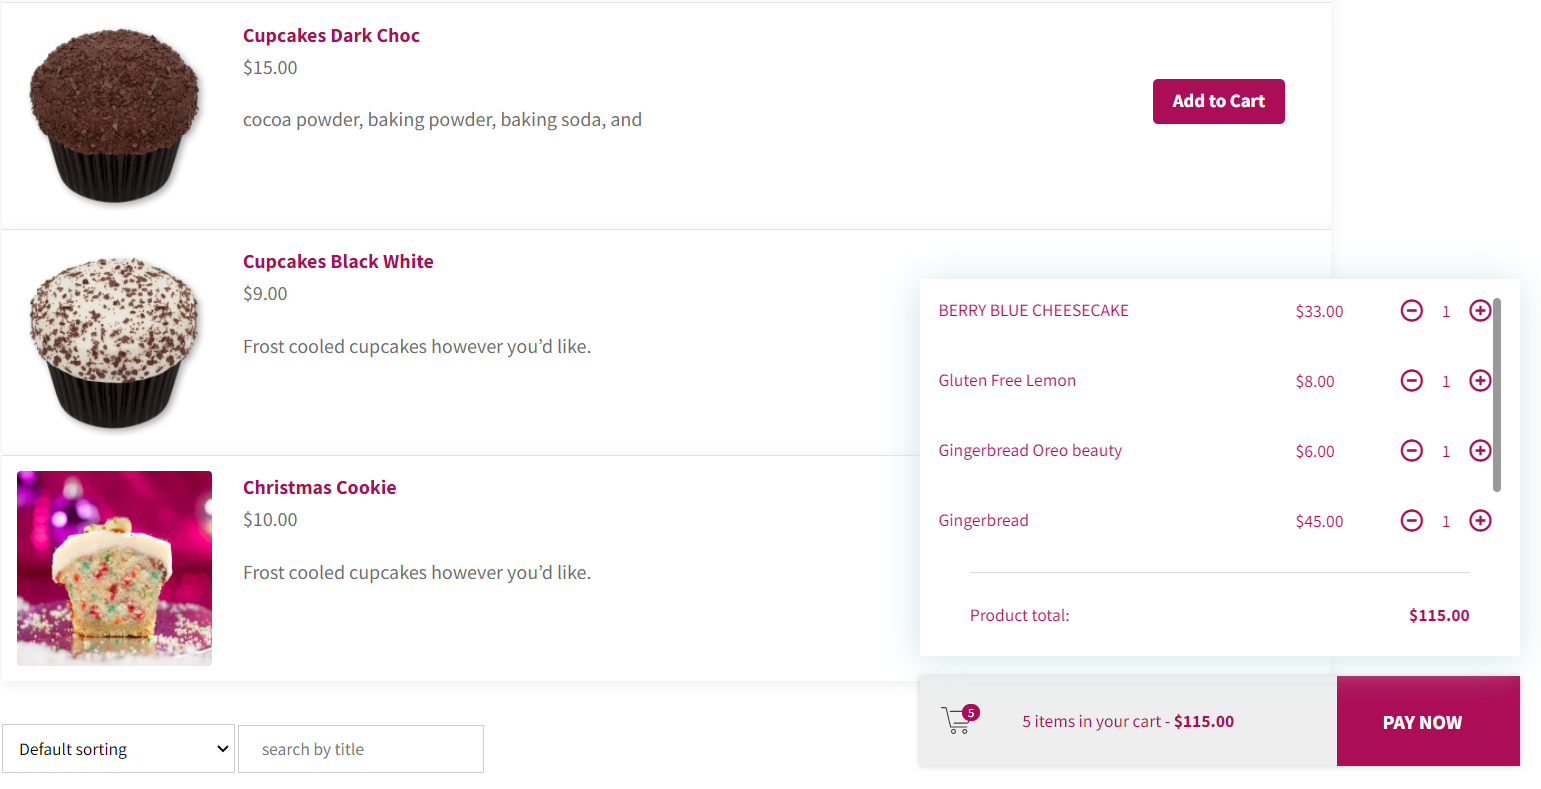Click the Cupcakes Black White product image
1541x789 pixels.
[115, 342]
